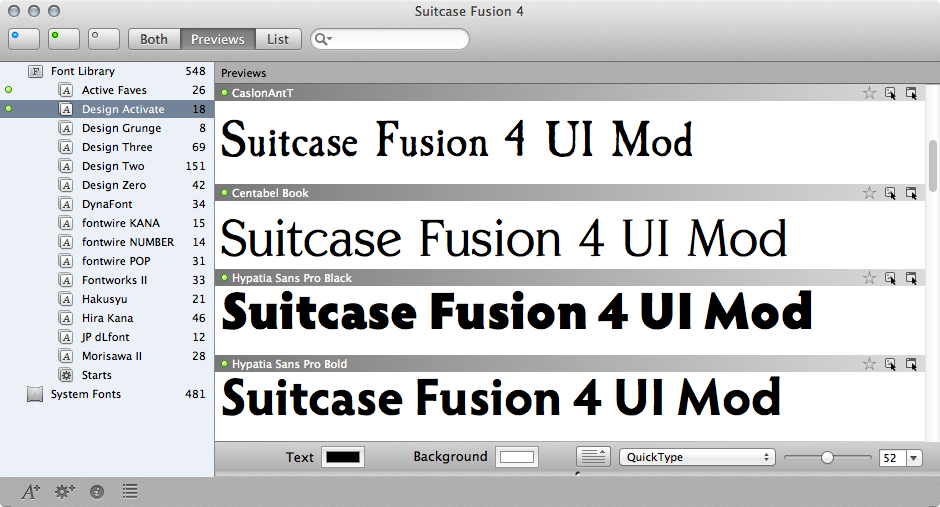The height and width of the screenshot is (507, 940).
Task: Click the Starts smart set gear icon
Action: [66, 375]
